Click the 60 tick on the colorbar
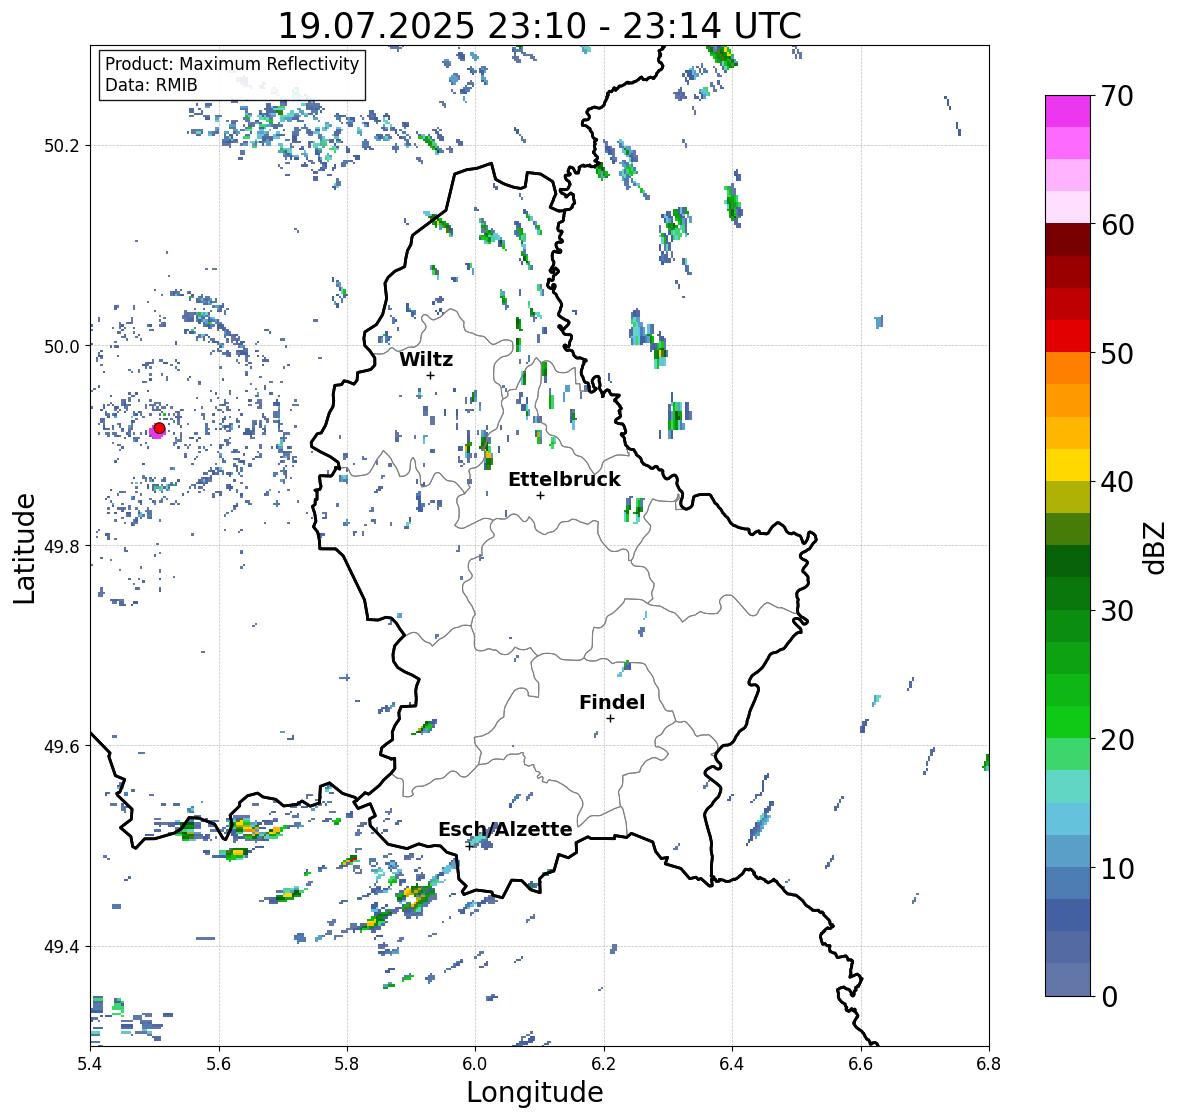The height and width of the screenshot is (1117, 1179). point(1117,225)
